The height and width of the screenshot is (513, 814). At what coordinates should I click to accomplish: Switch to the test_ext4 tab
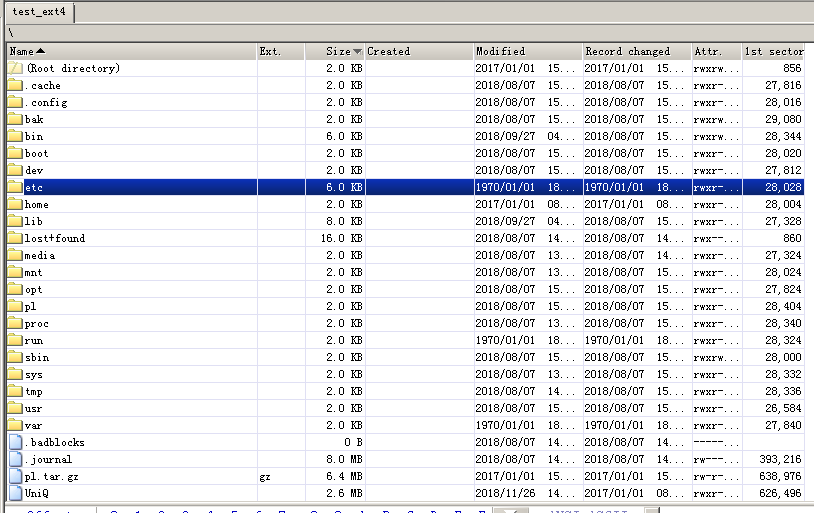[x=38, y=11]
